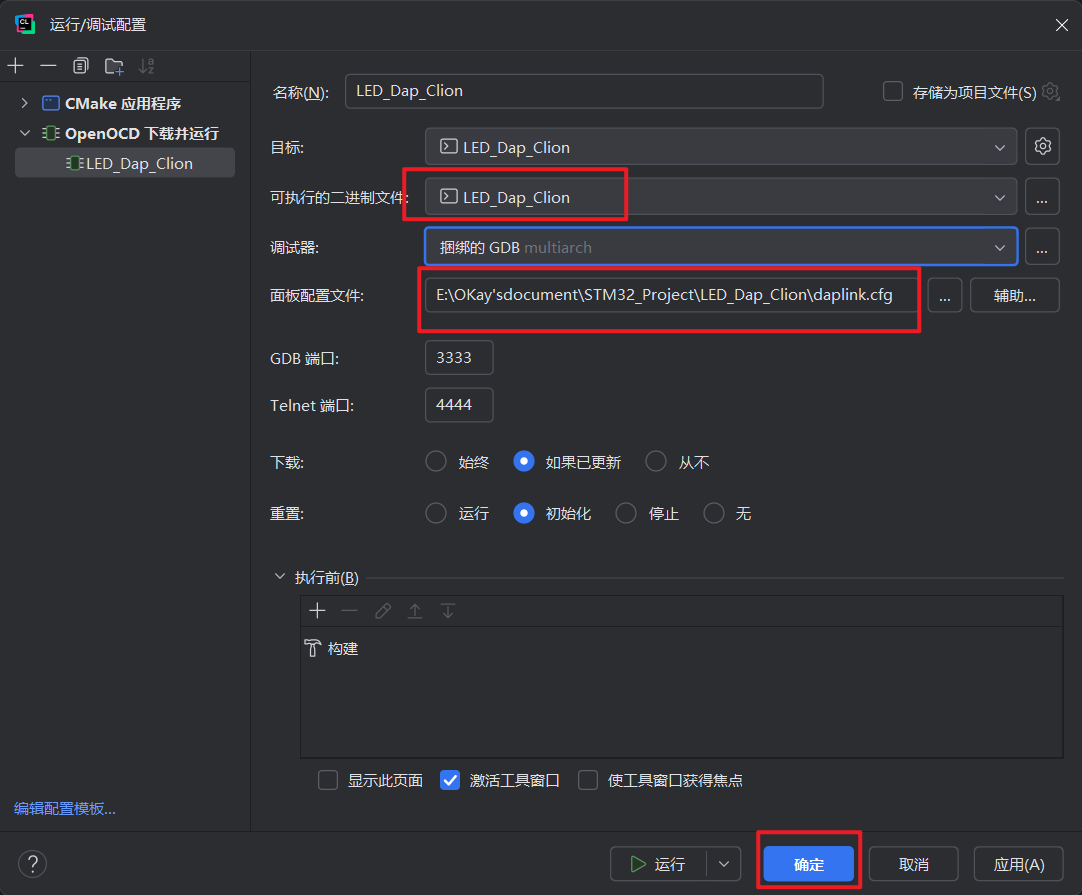Confirm with the 确定 button
This screenshot has height=895, width=1082.
click(809, 864)
